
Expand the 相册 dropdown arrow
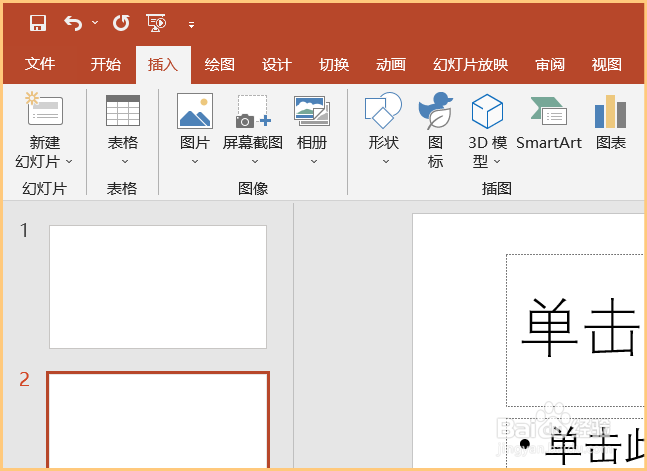pyautogui.click(x=314, y=161)
